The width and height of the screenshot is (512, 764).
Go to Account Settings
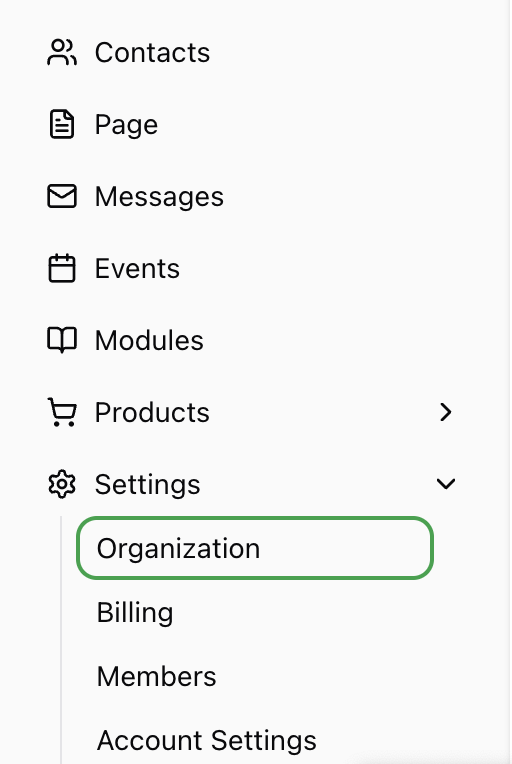pyautogui.click(x=207, y=741)
